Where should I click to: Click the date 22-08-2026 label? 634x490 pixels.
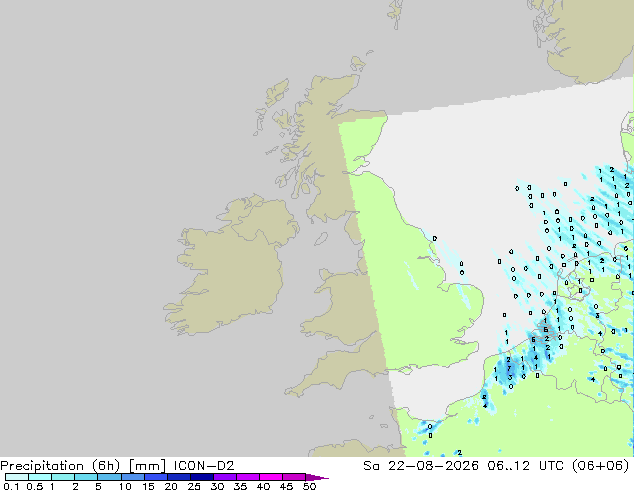coord(433,466)
